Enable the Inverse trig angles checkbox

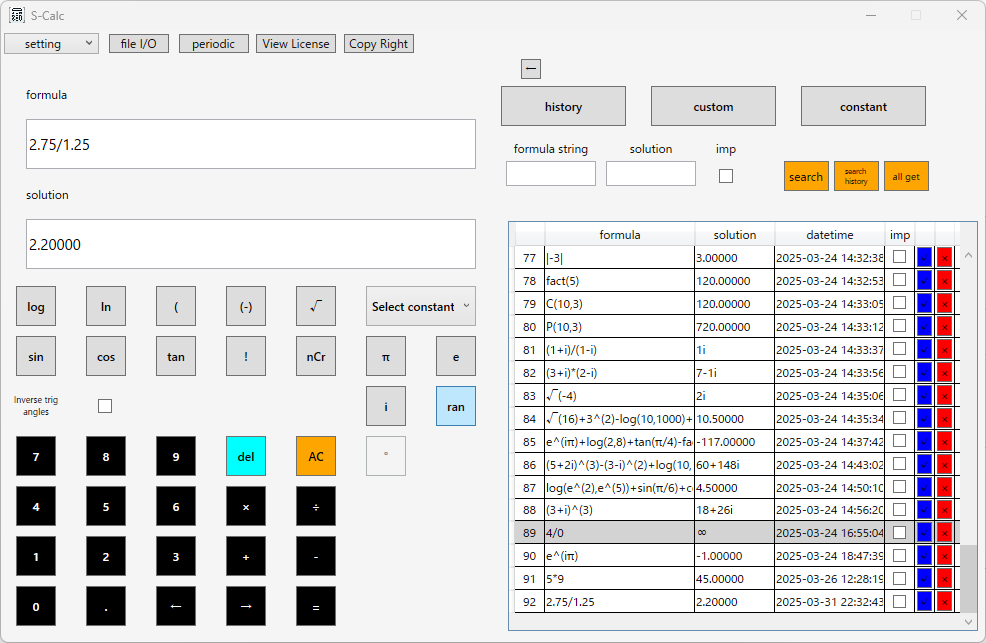(105, 406)
